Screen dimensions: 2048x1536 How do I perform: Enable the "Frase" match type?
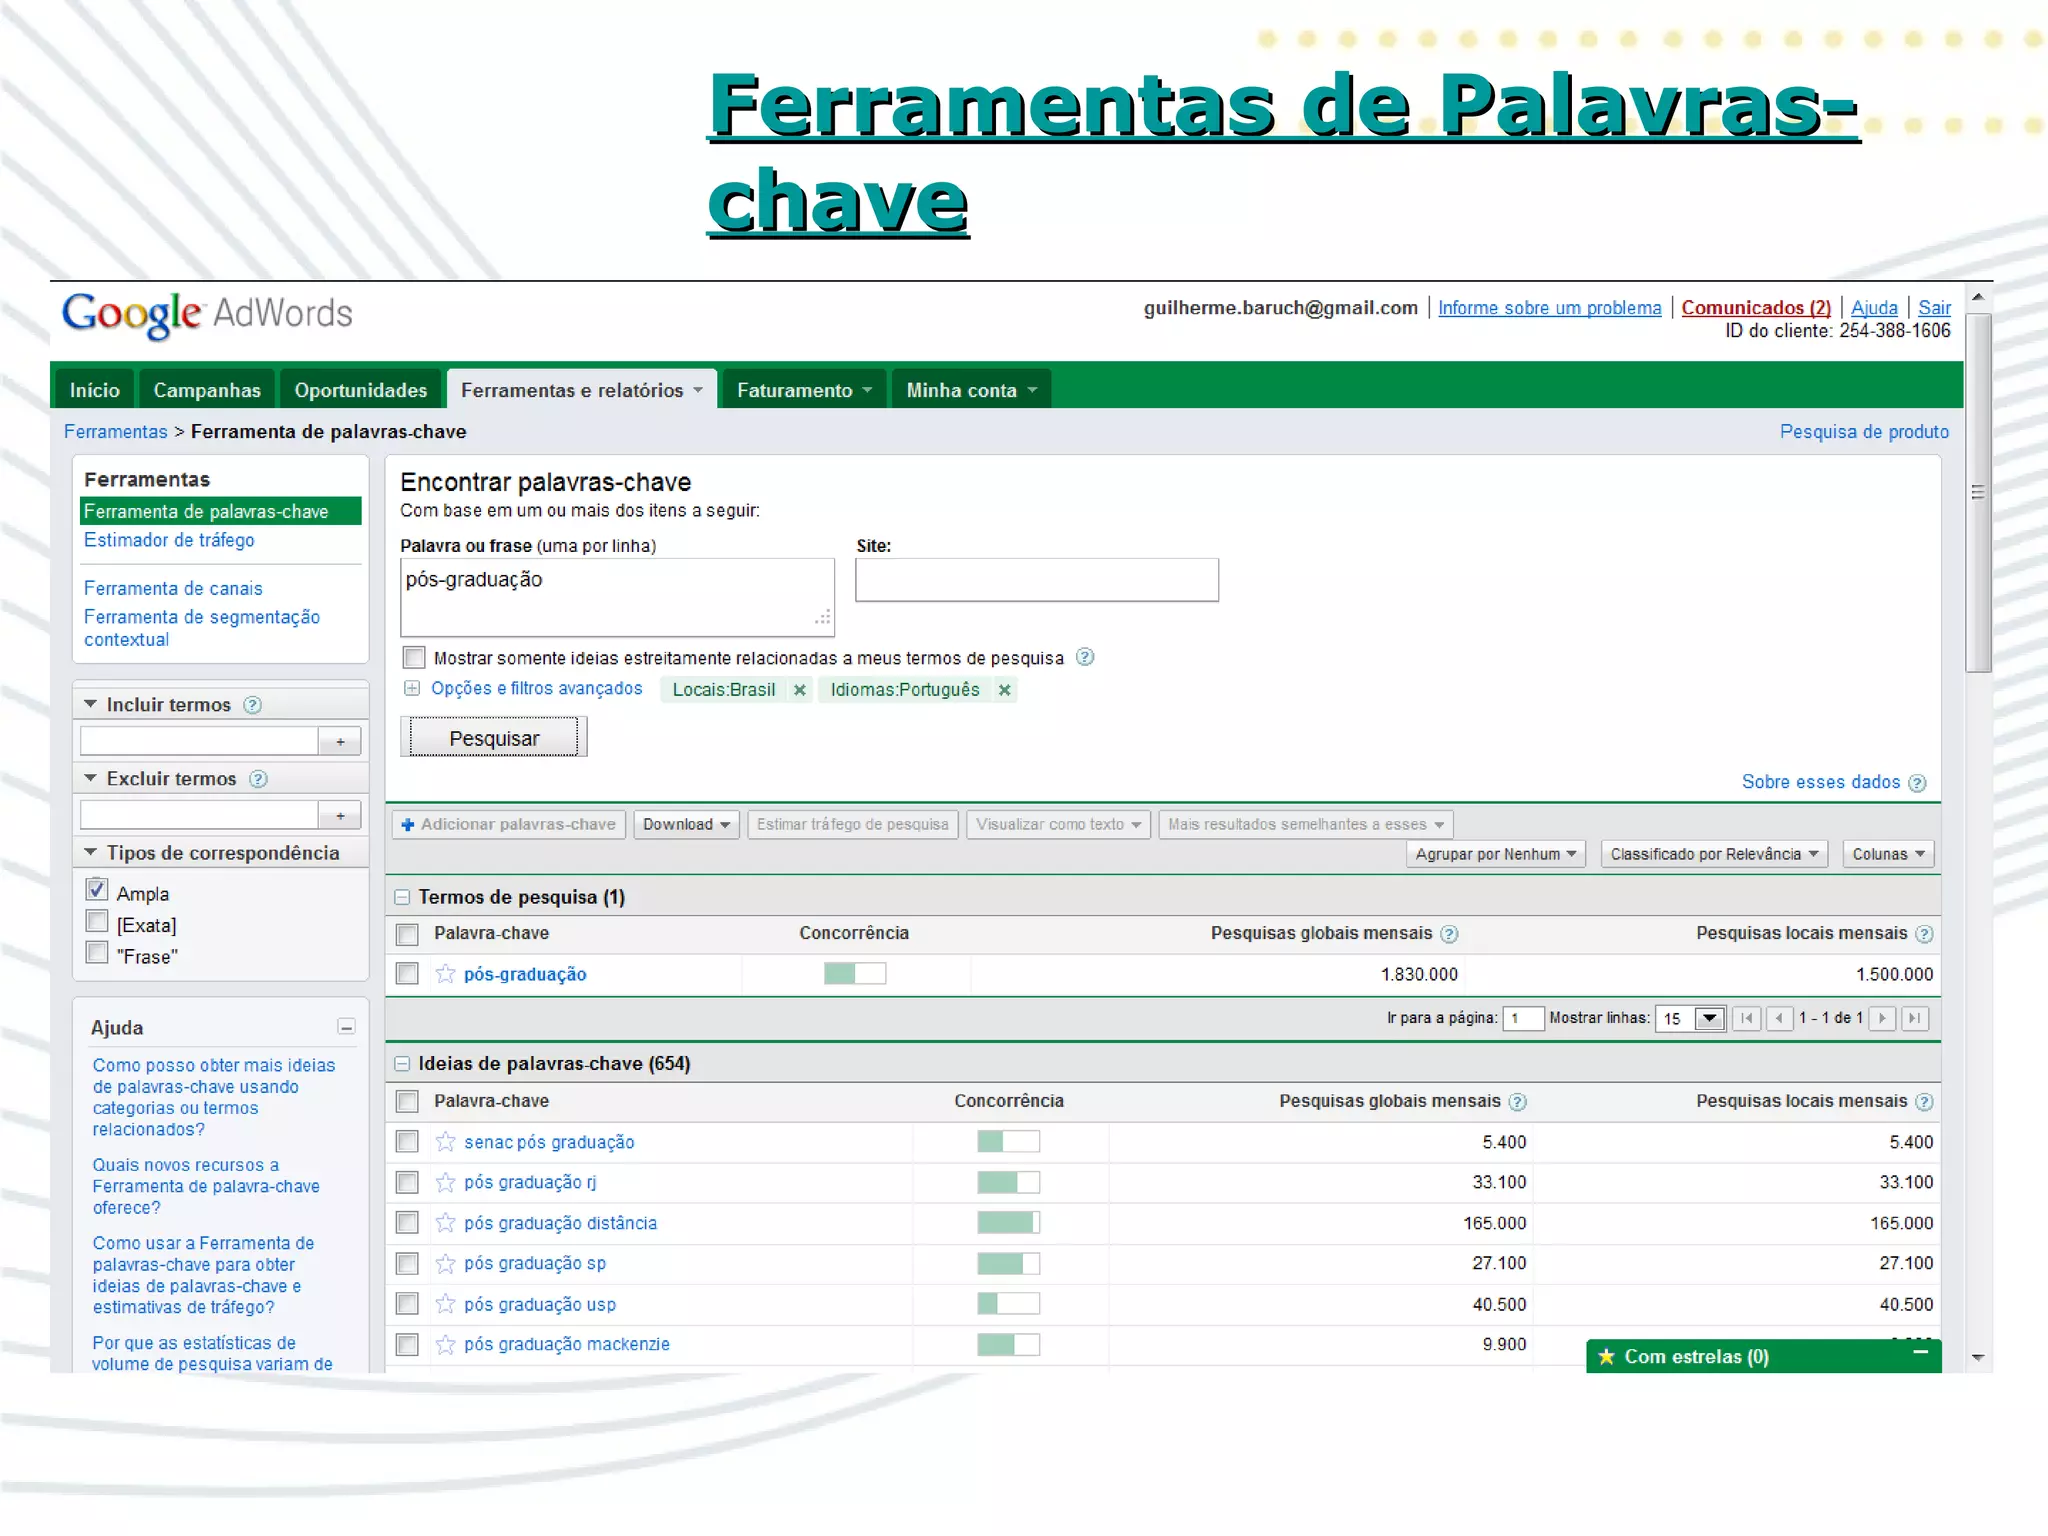pos(97,952)
